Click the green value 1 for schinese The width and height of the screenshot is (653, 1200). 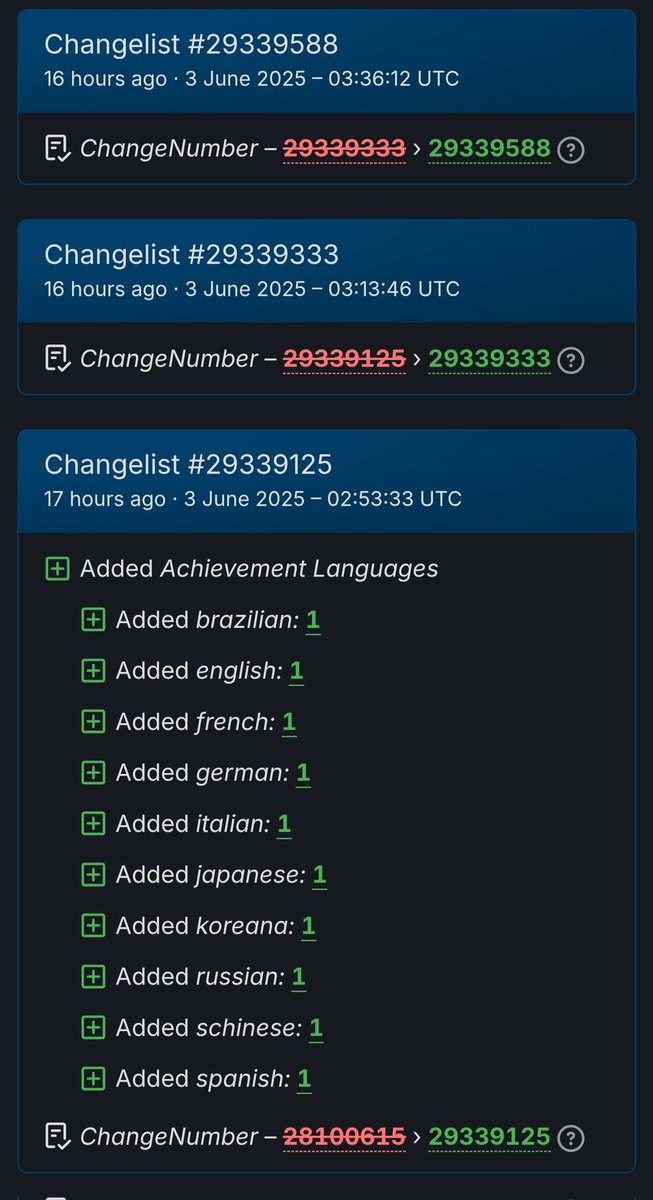(316, 1028)
